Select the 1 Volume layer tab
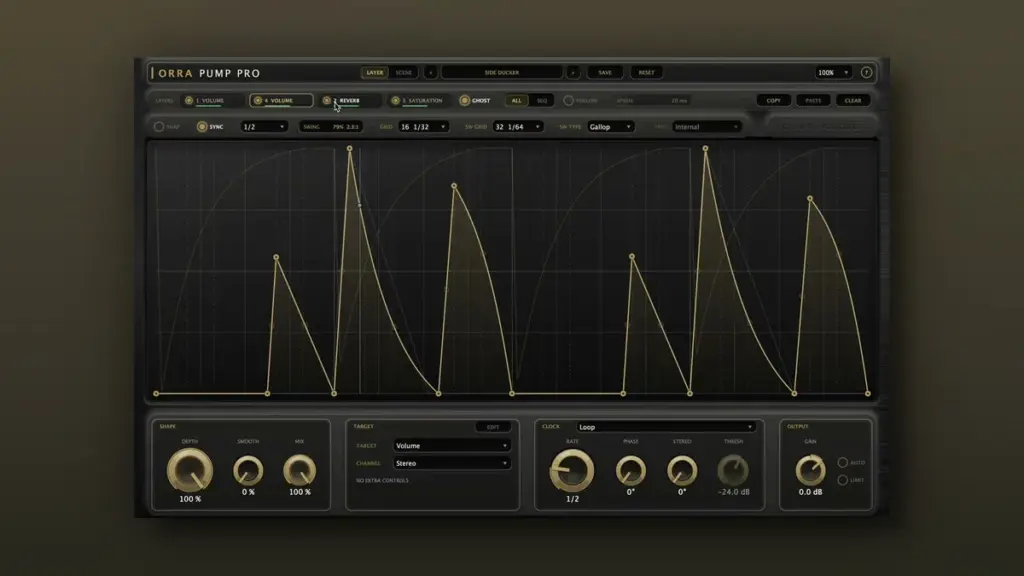This screenshot has height=576, width=1024. pyautogui.click(x=211, y=101)
